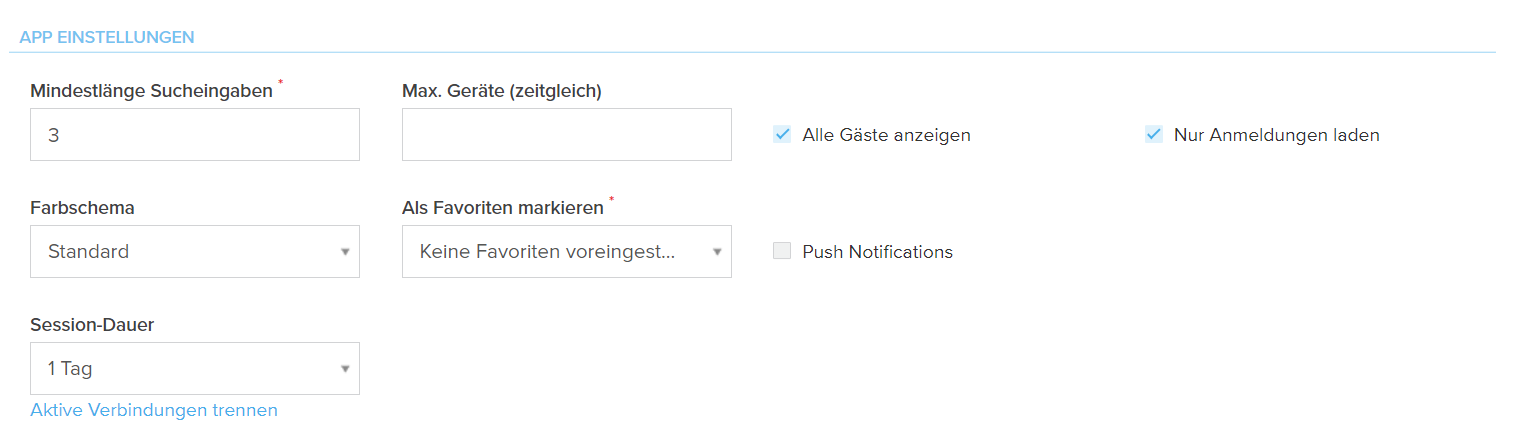Click the Alle Gäste anzeigen label text
Viewport: 1516px width, 440px height.
886,135
